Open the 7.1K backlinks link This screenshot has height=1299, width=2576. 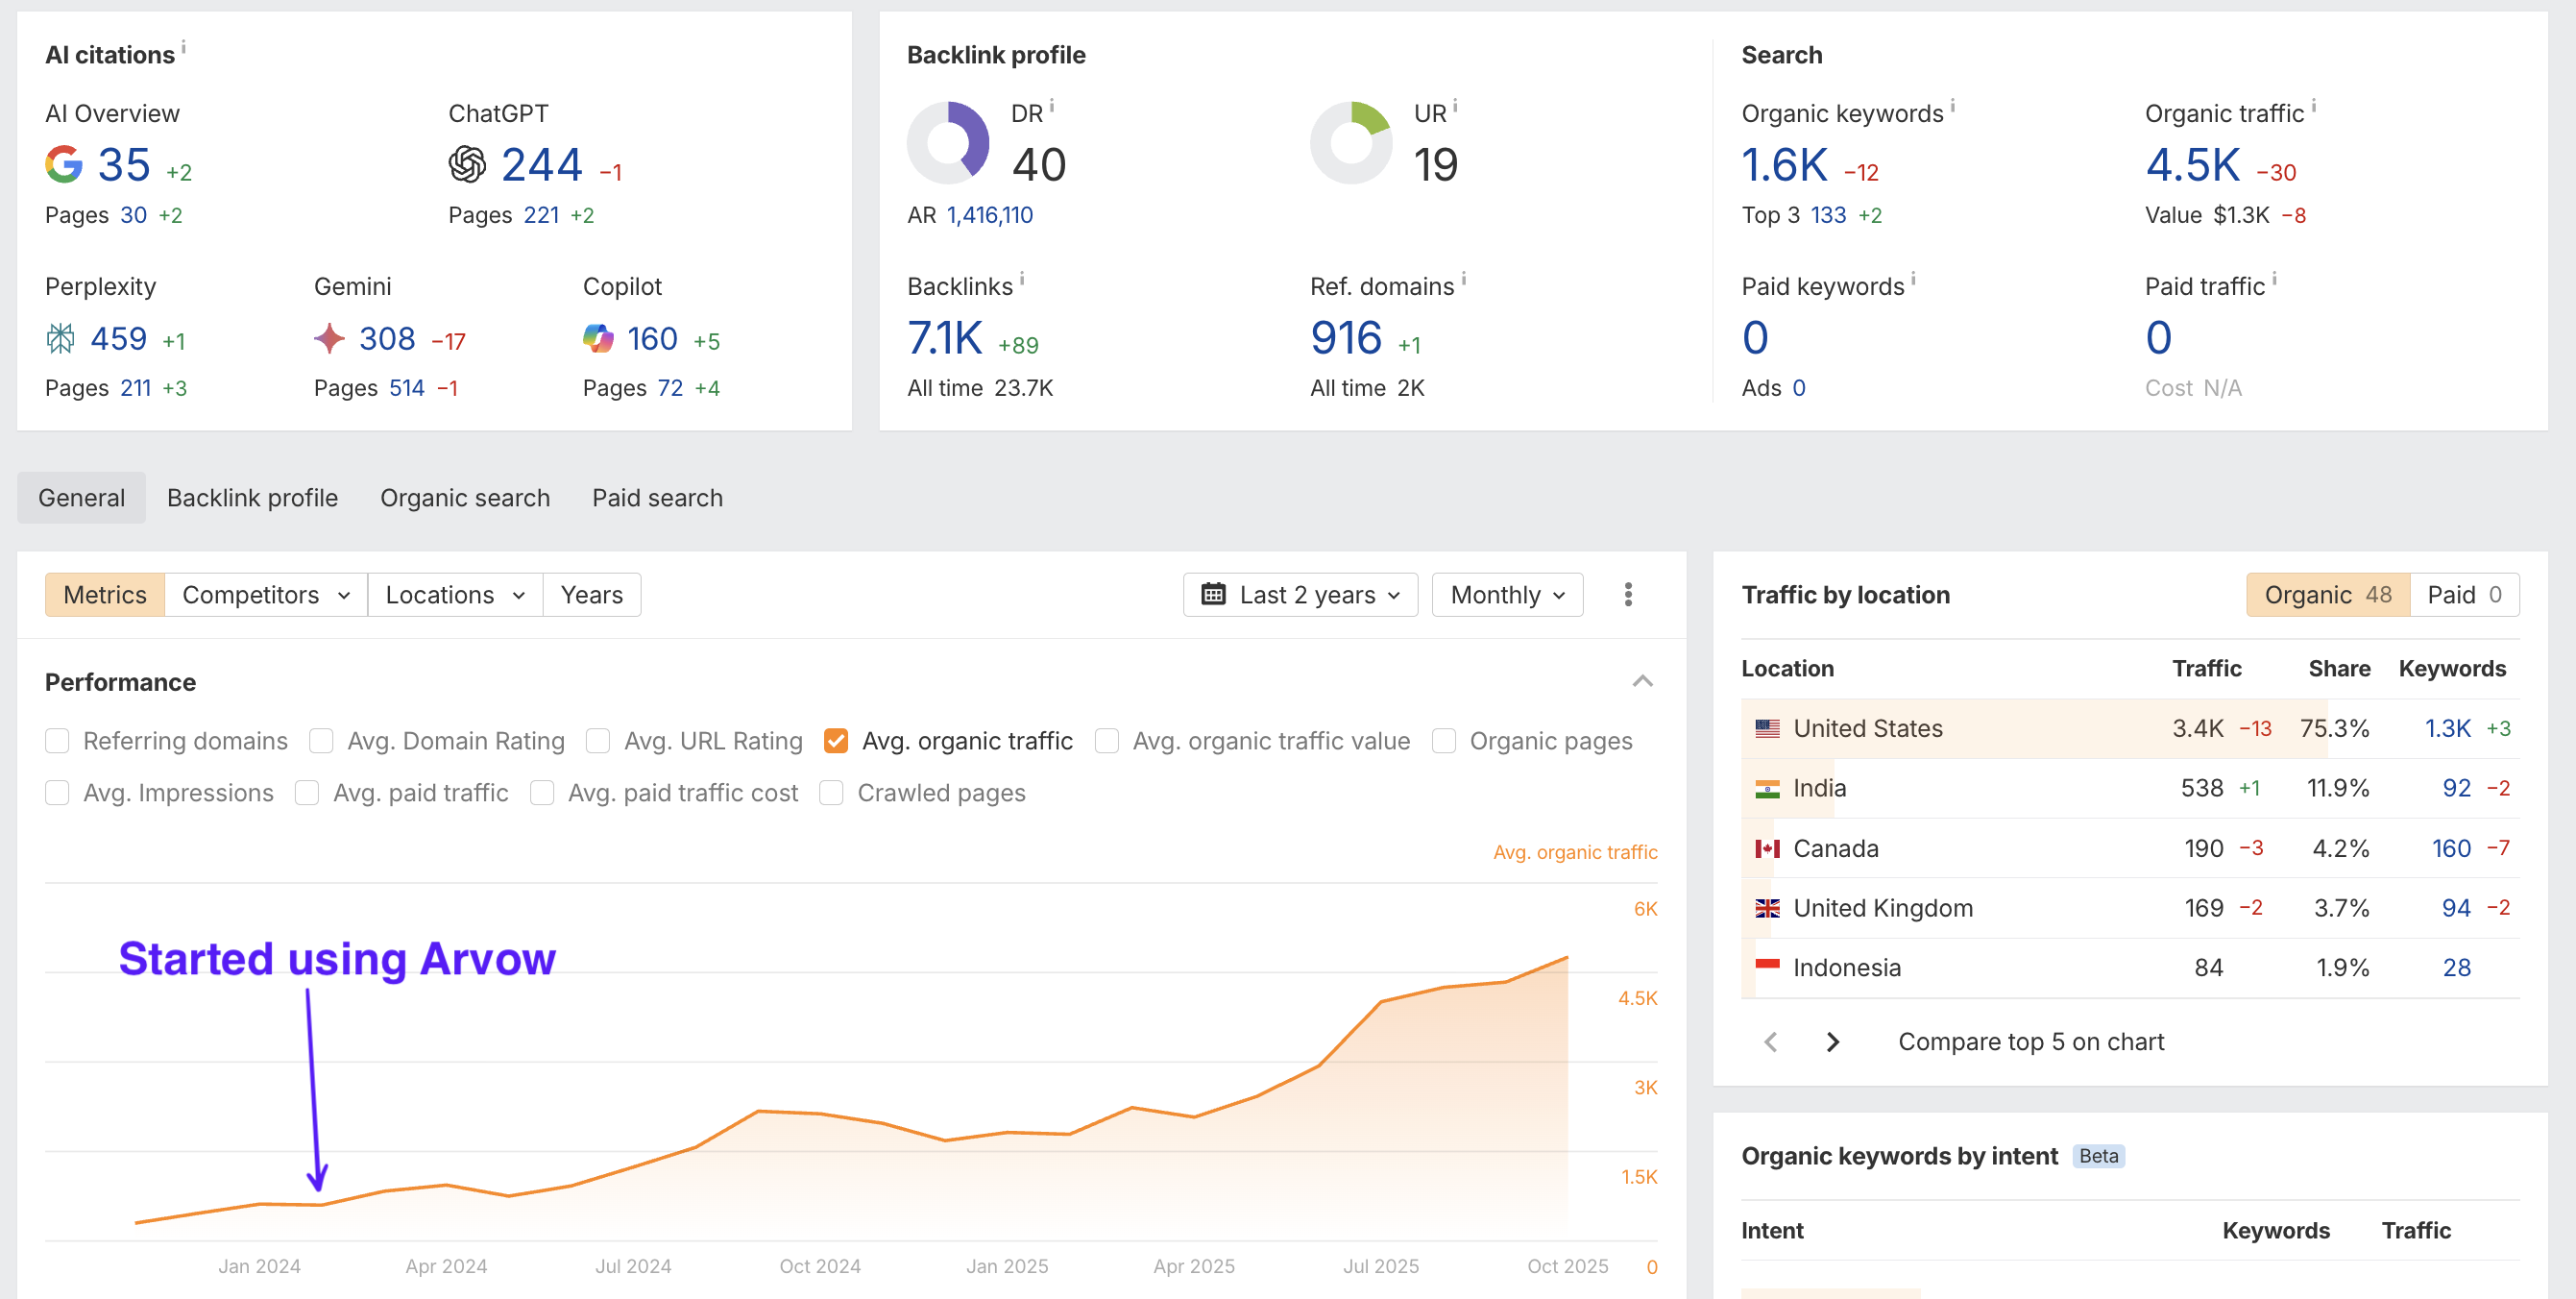click(944, 339)
